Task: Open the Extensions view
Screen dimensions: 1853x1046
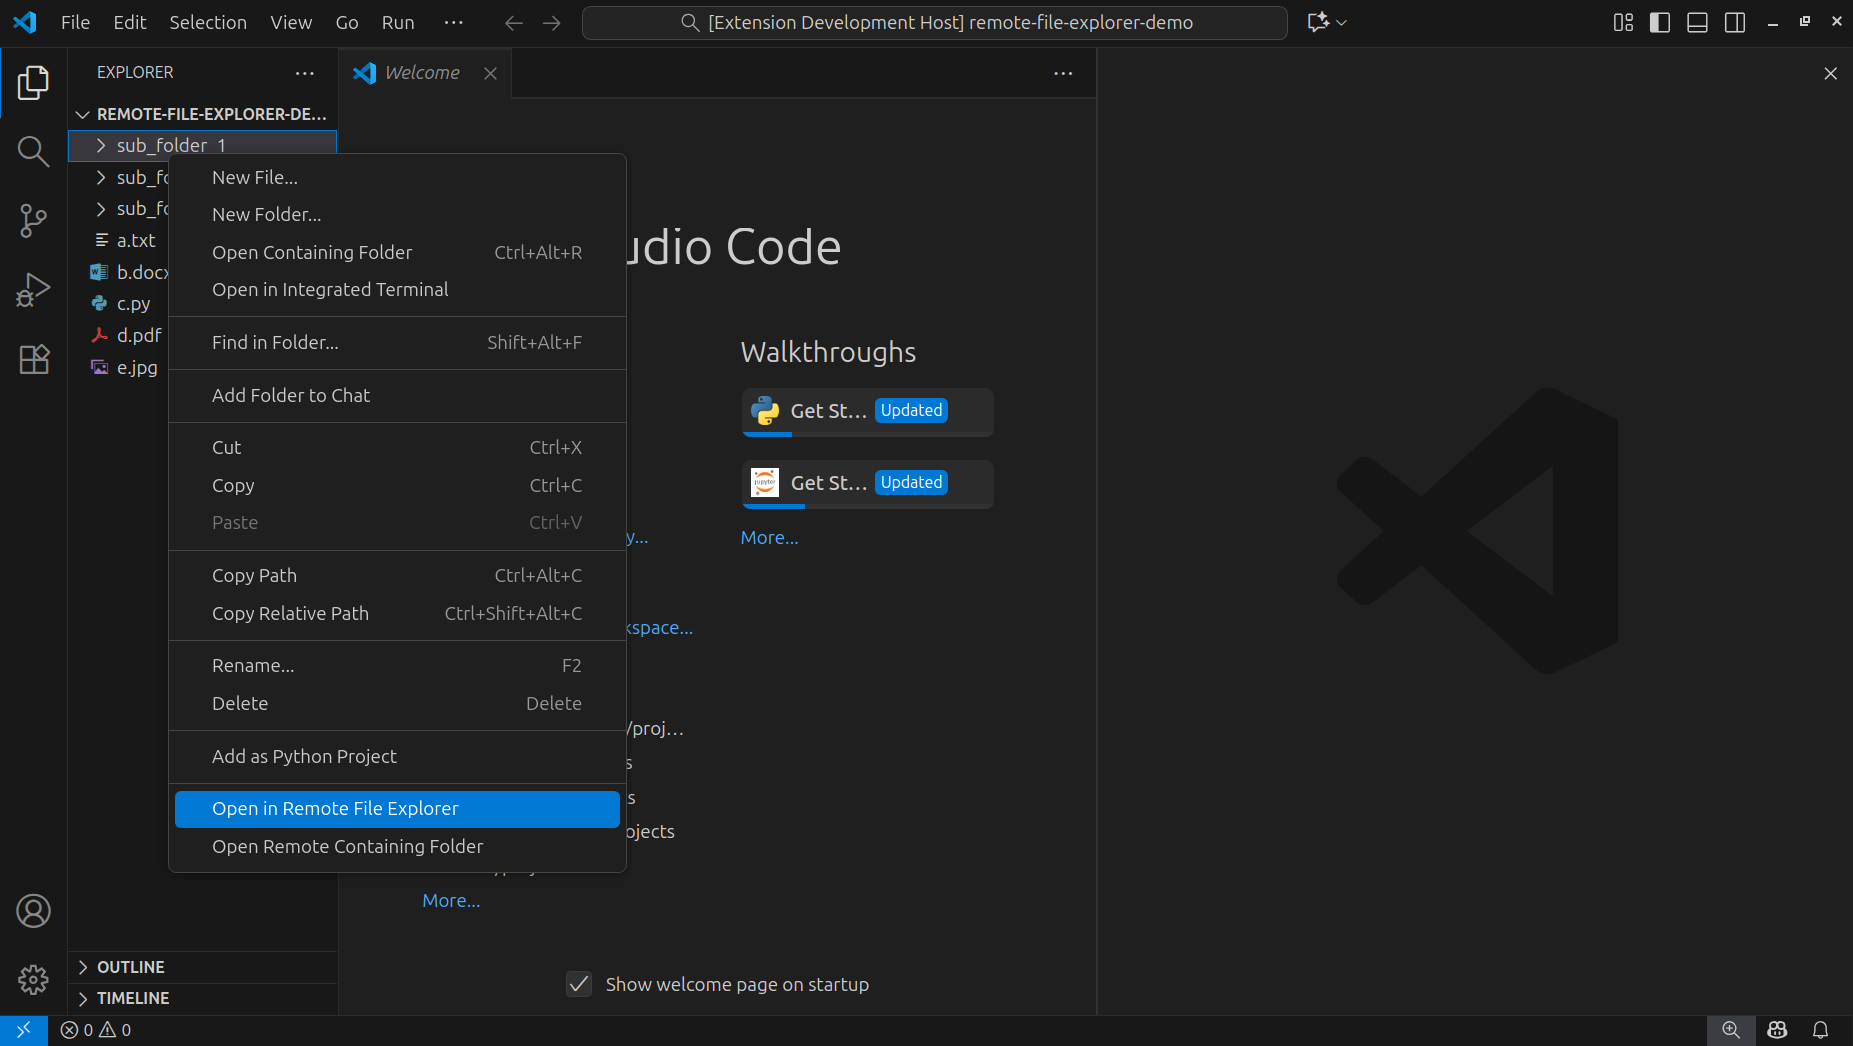Action: point(33,359)
